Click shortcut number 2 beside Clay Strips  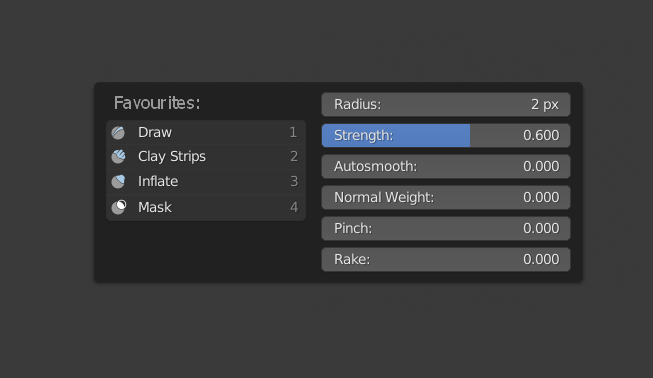tap(294, 157)
